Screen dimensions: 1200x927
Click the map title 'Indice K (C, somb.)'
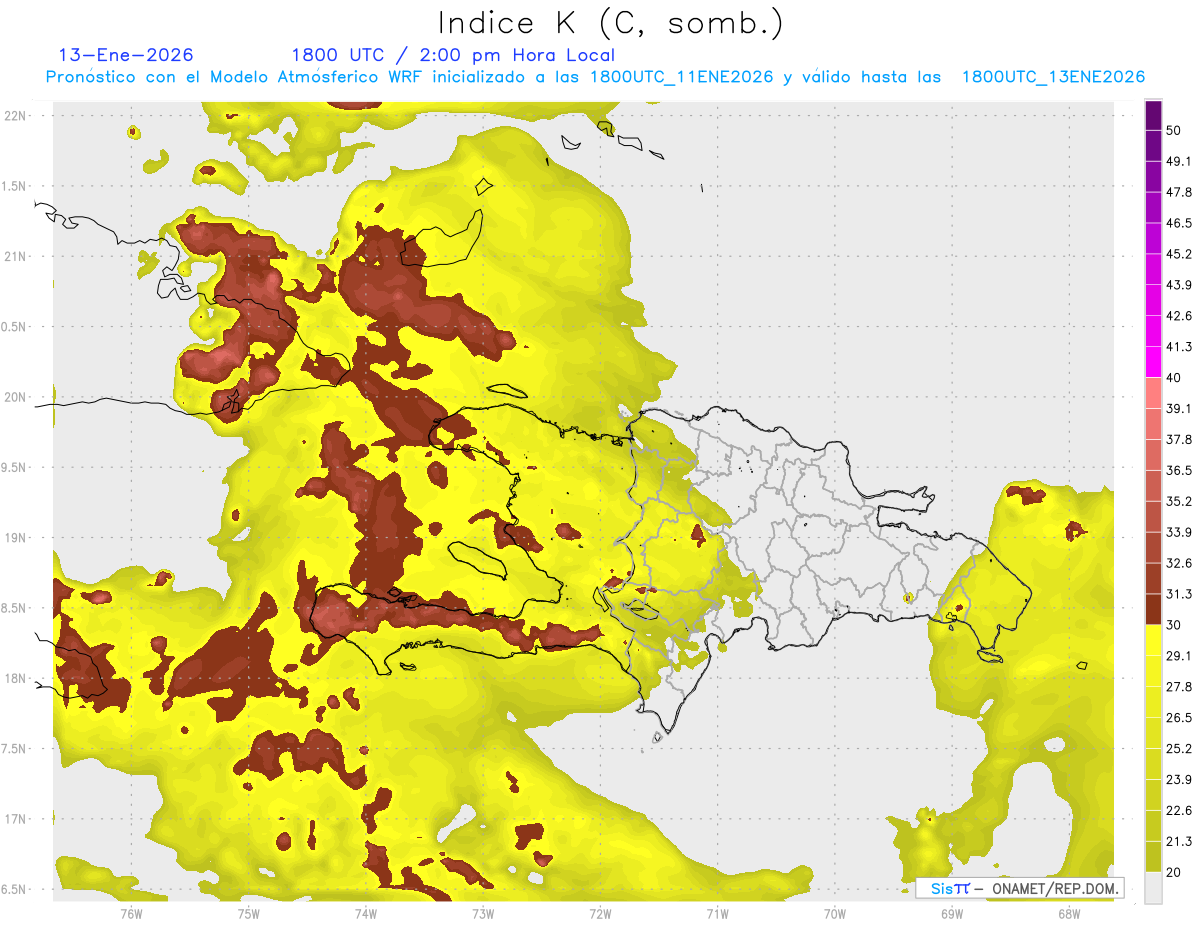point(611,23)
